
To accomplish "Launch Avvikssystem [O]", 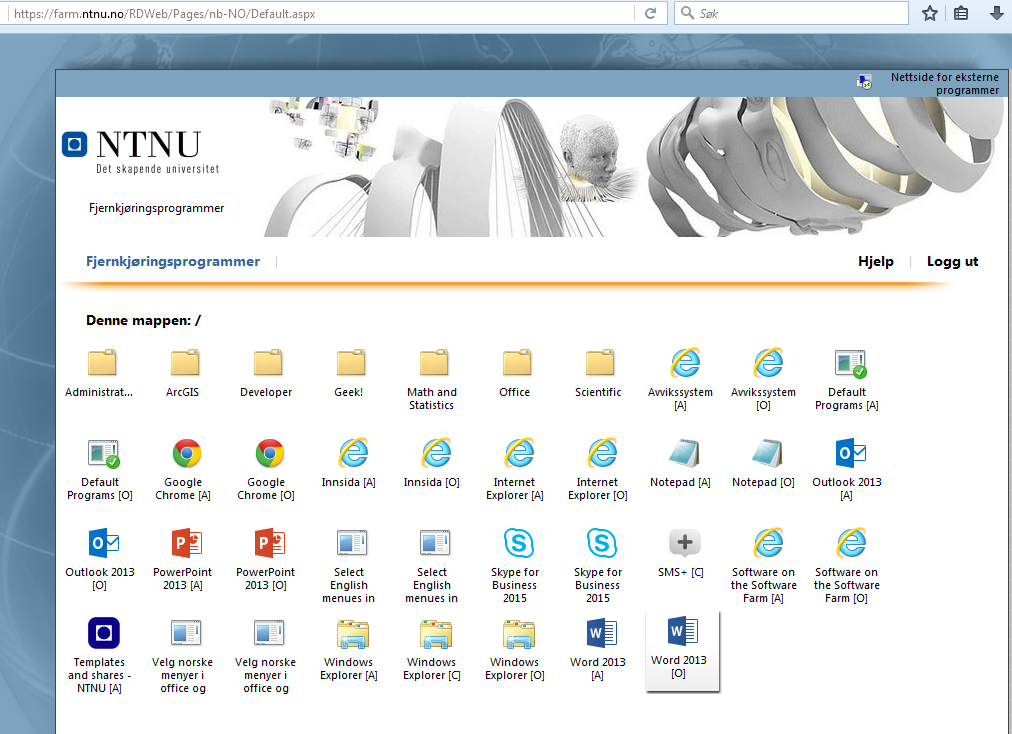I will (x=765, y=379).
